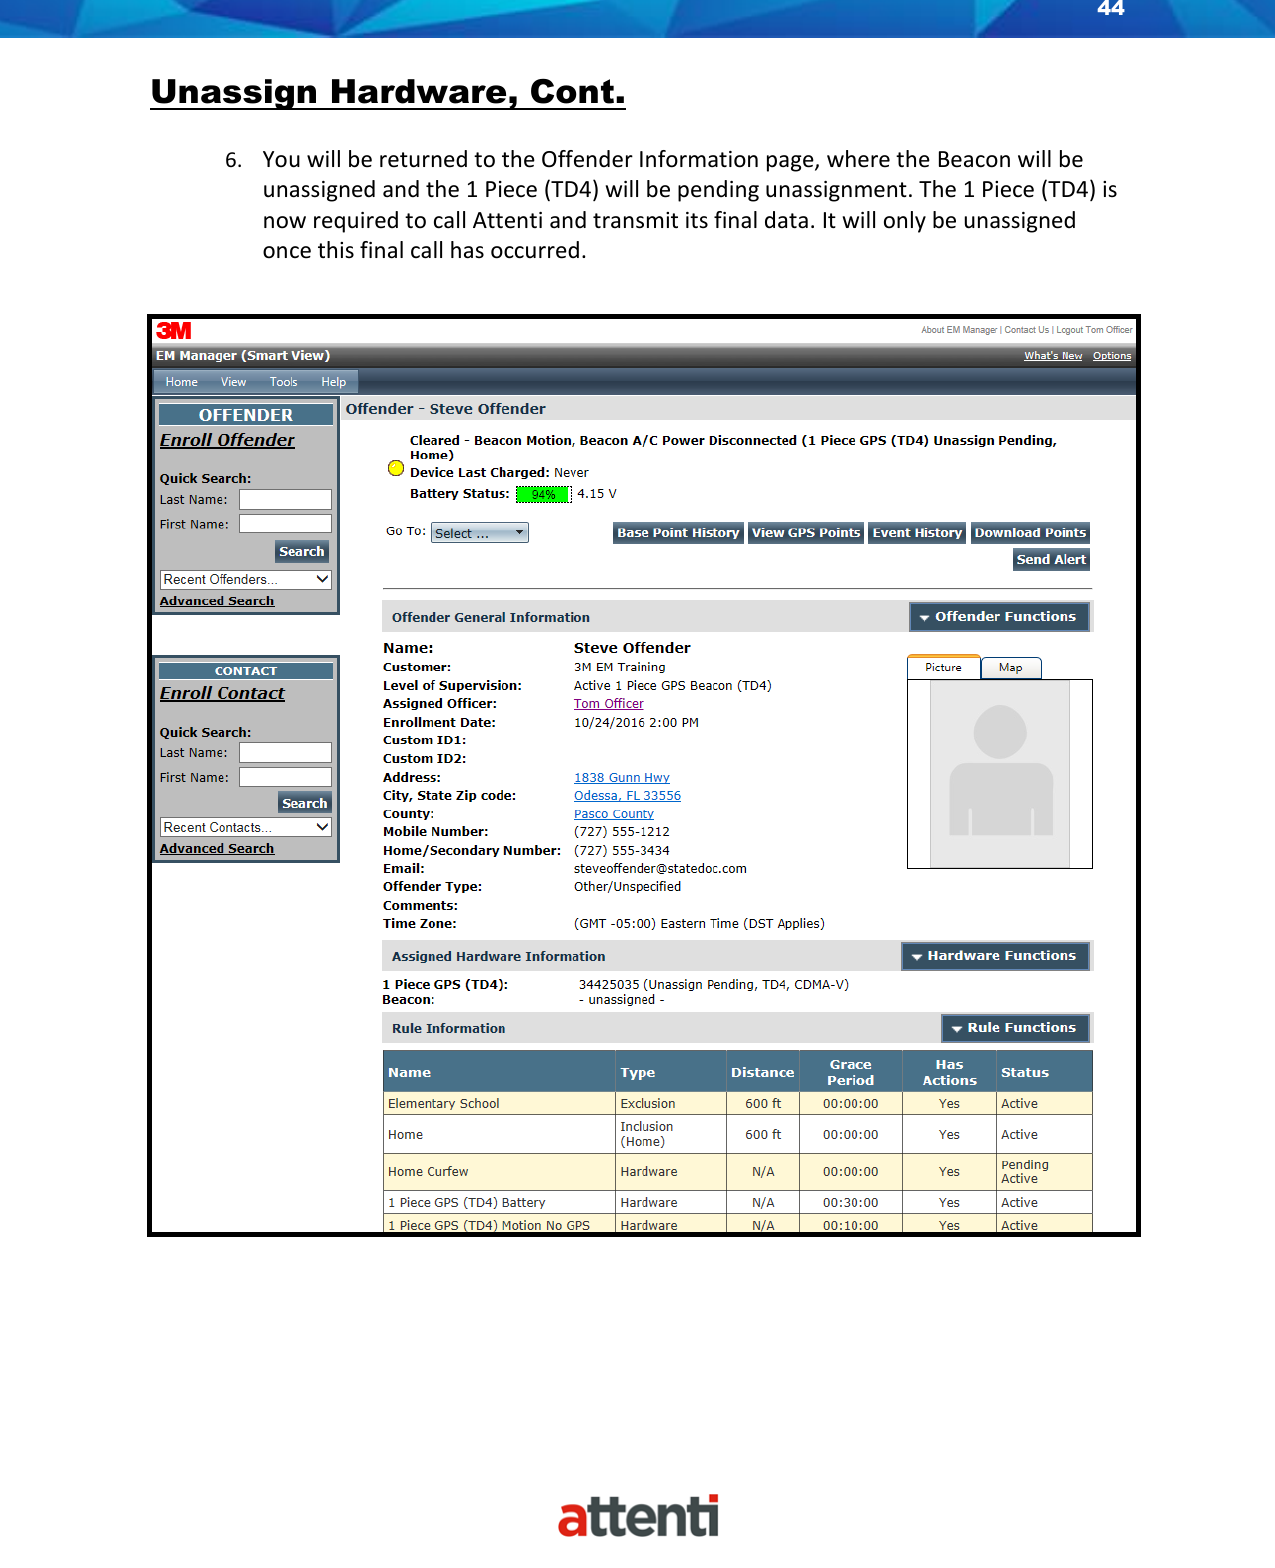Click the Grace Period column header

point(850,1072)
